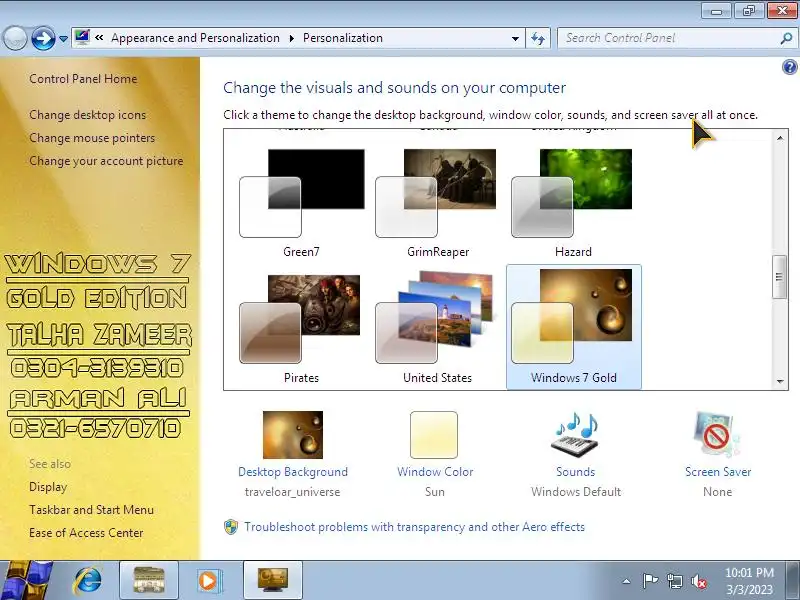
Task: Open the network tray icon
Action: (x=674, y=581)
